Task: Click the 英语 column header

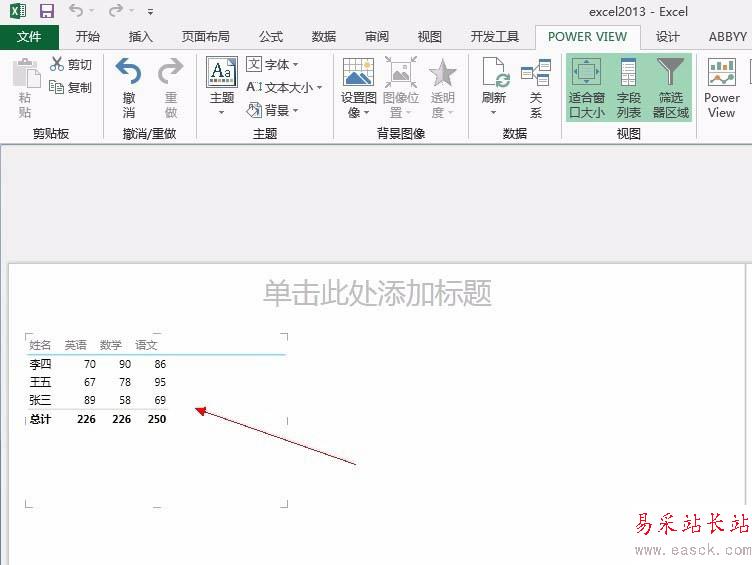Action: [x=76, y=345]
